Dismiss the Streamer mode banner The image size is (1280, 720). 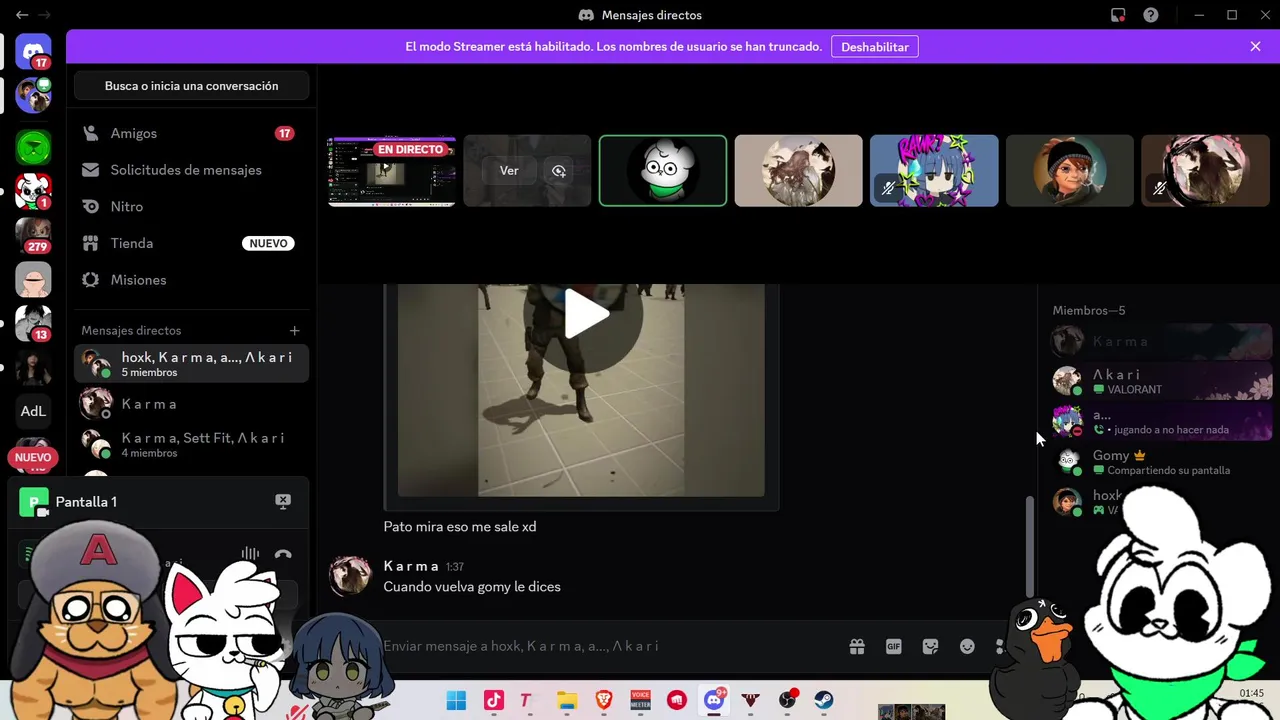1255,46
